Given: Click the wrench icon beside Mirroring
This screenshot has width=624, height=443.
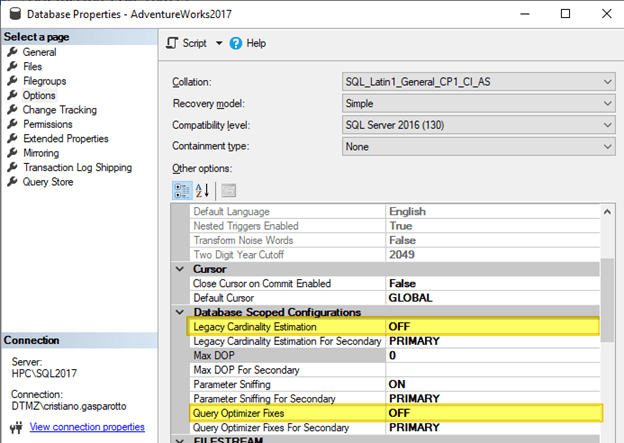Looking at the screenshot, I should click(12, 152).
